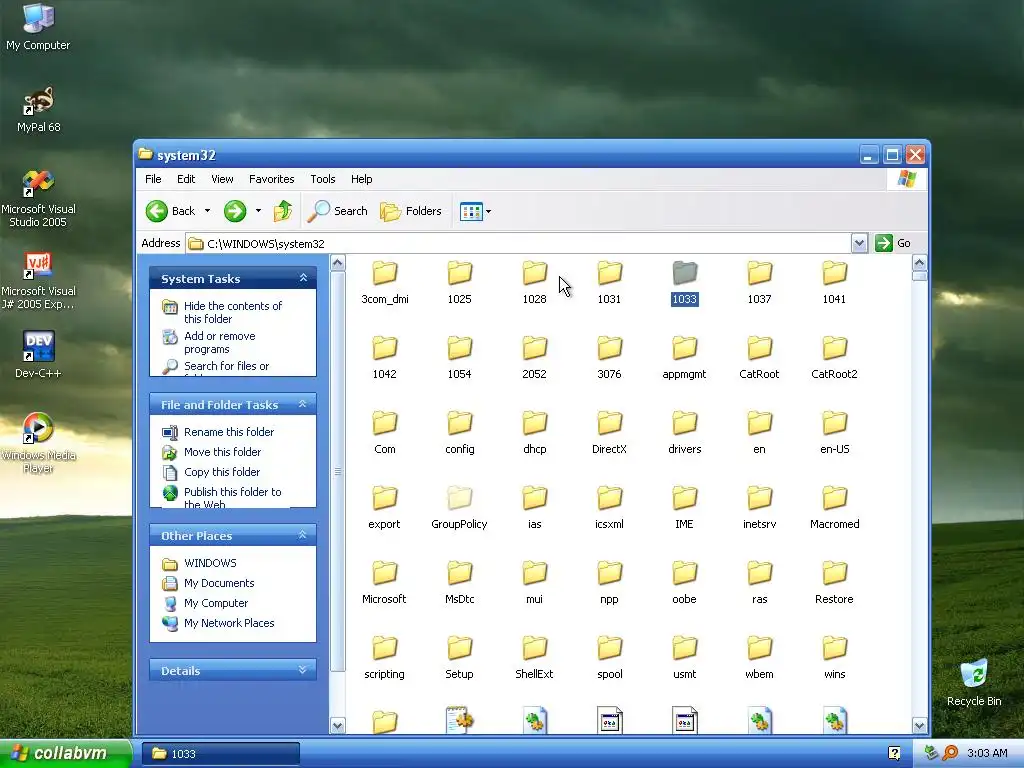Select the Recycle Bin icon

point(974,682)
